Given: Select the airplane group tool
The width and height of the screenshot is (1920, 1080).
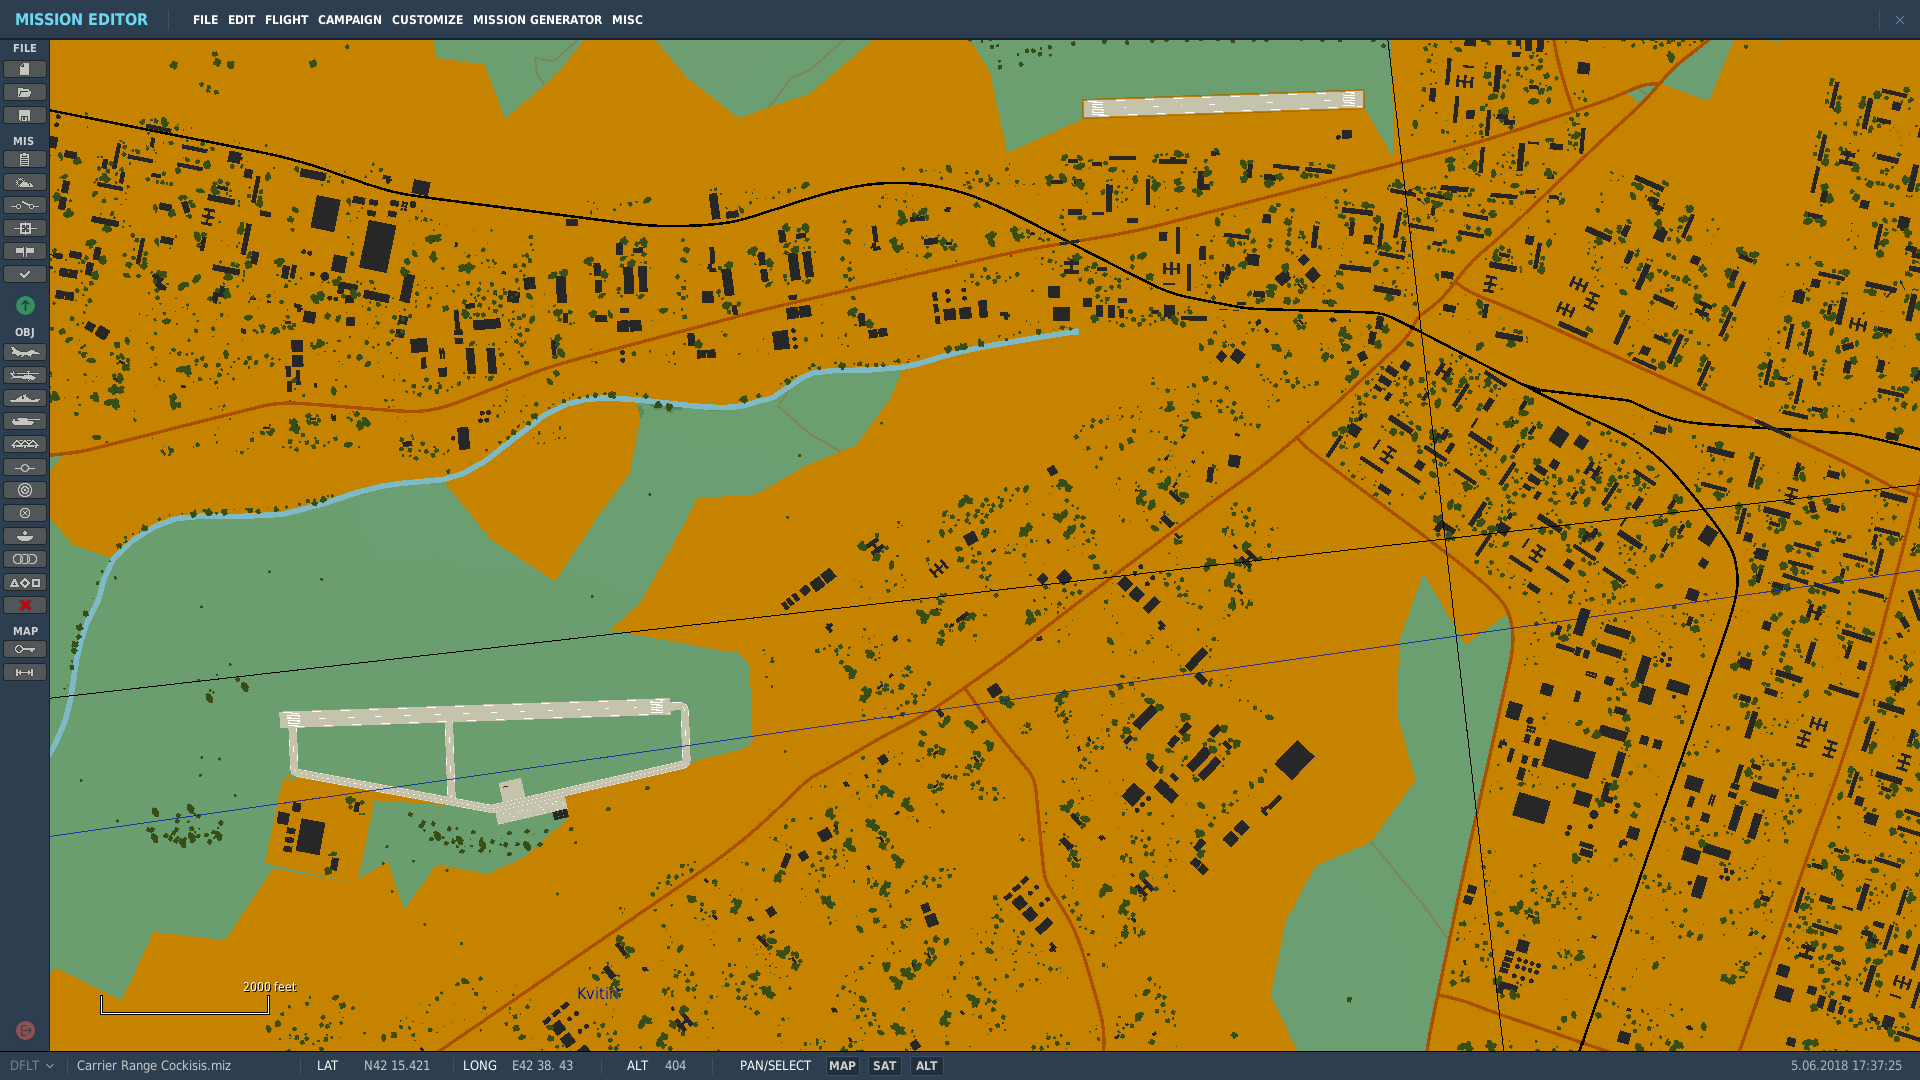Looking at the screenshot, I should pyautogui.click(x=25, y=352).
